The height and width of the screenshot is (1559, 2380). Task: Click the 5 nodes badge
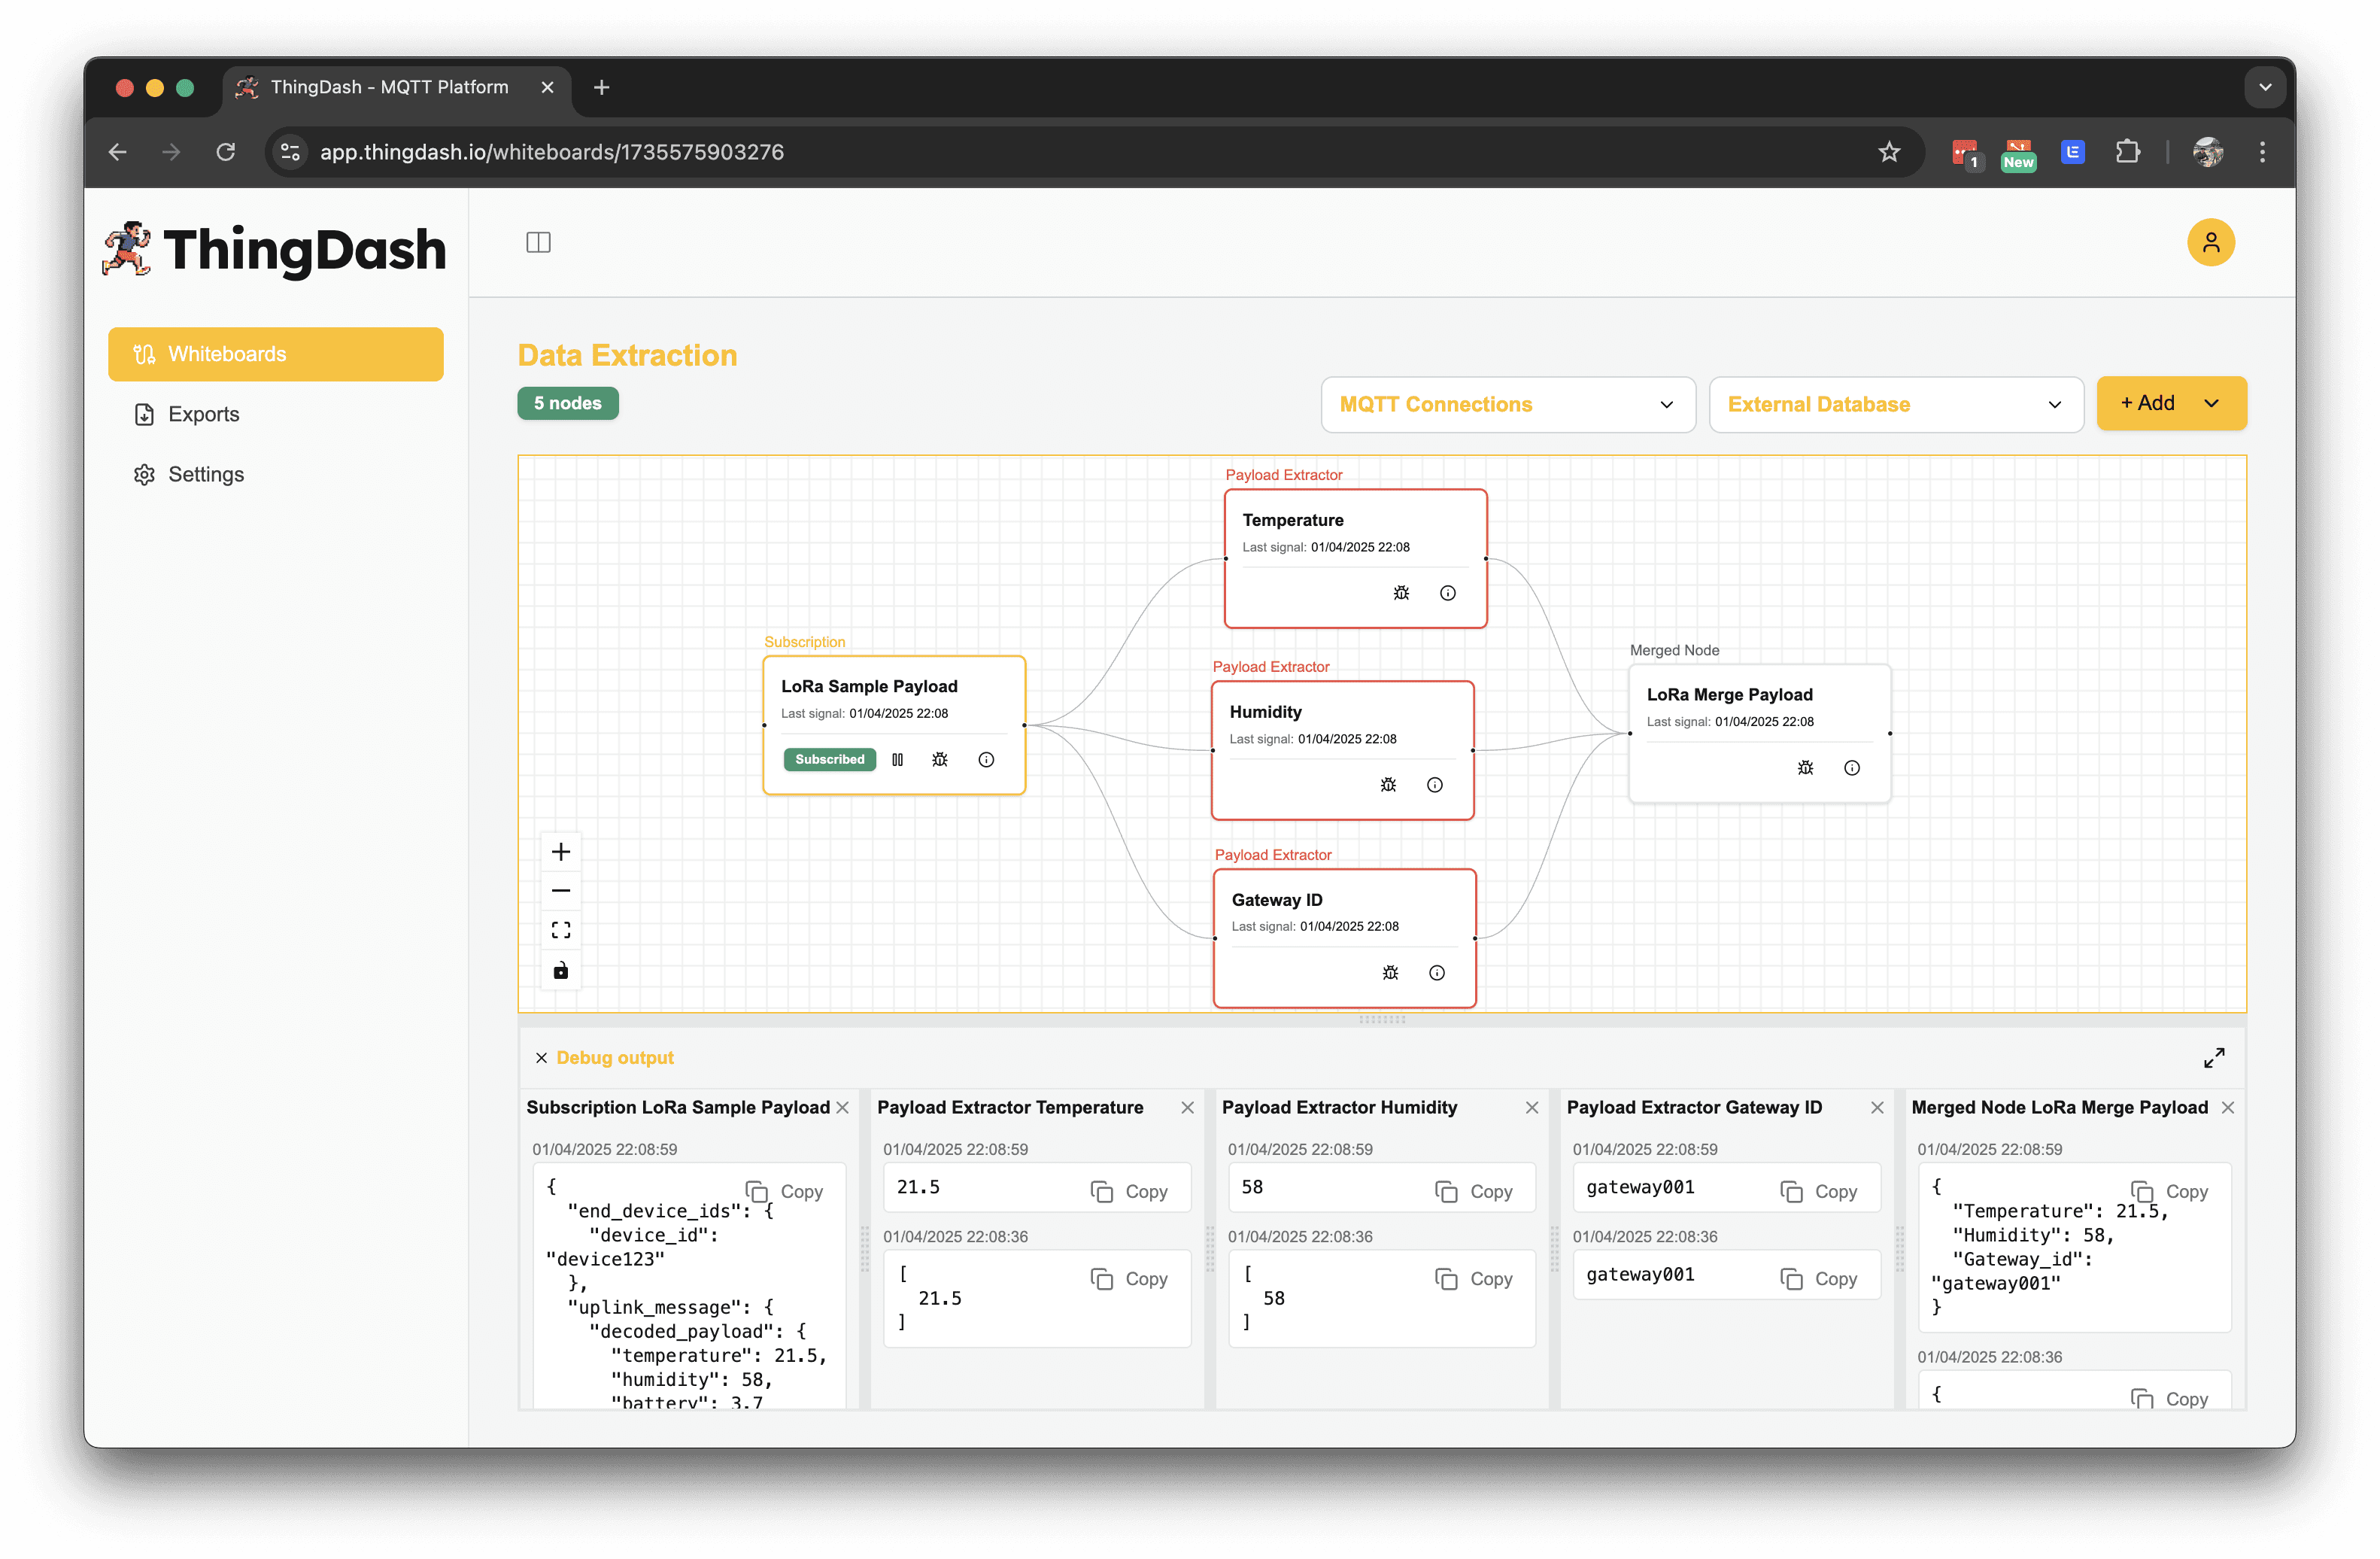(567, 403)
